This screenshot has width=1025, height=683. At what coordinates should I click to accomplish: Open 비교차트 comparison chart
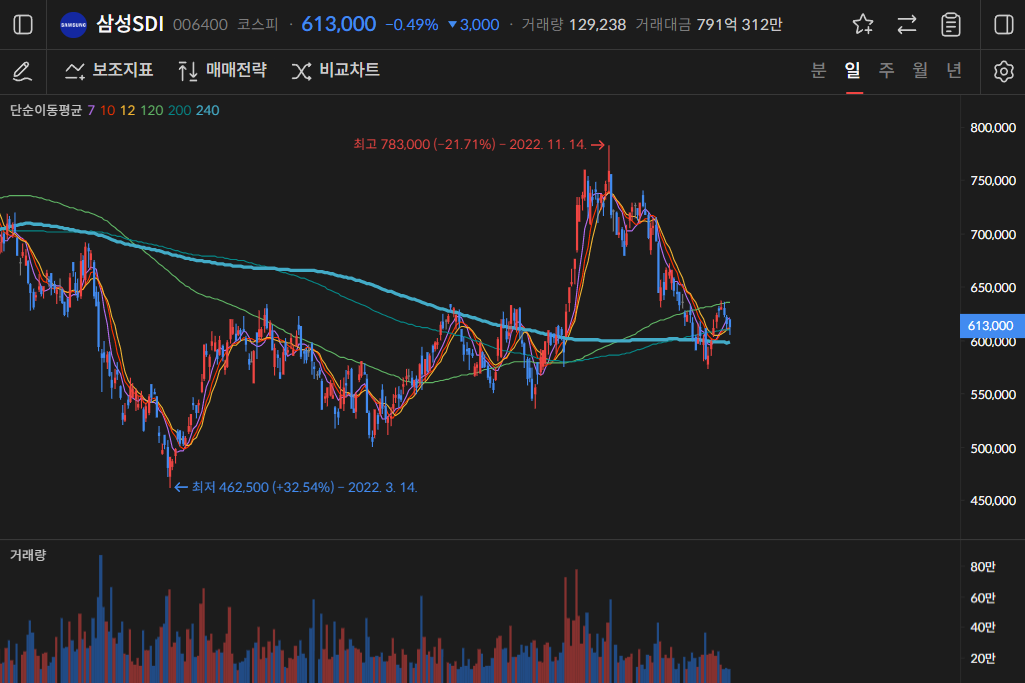tap(336, 70)
